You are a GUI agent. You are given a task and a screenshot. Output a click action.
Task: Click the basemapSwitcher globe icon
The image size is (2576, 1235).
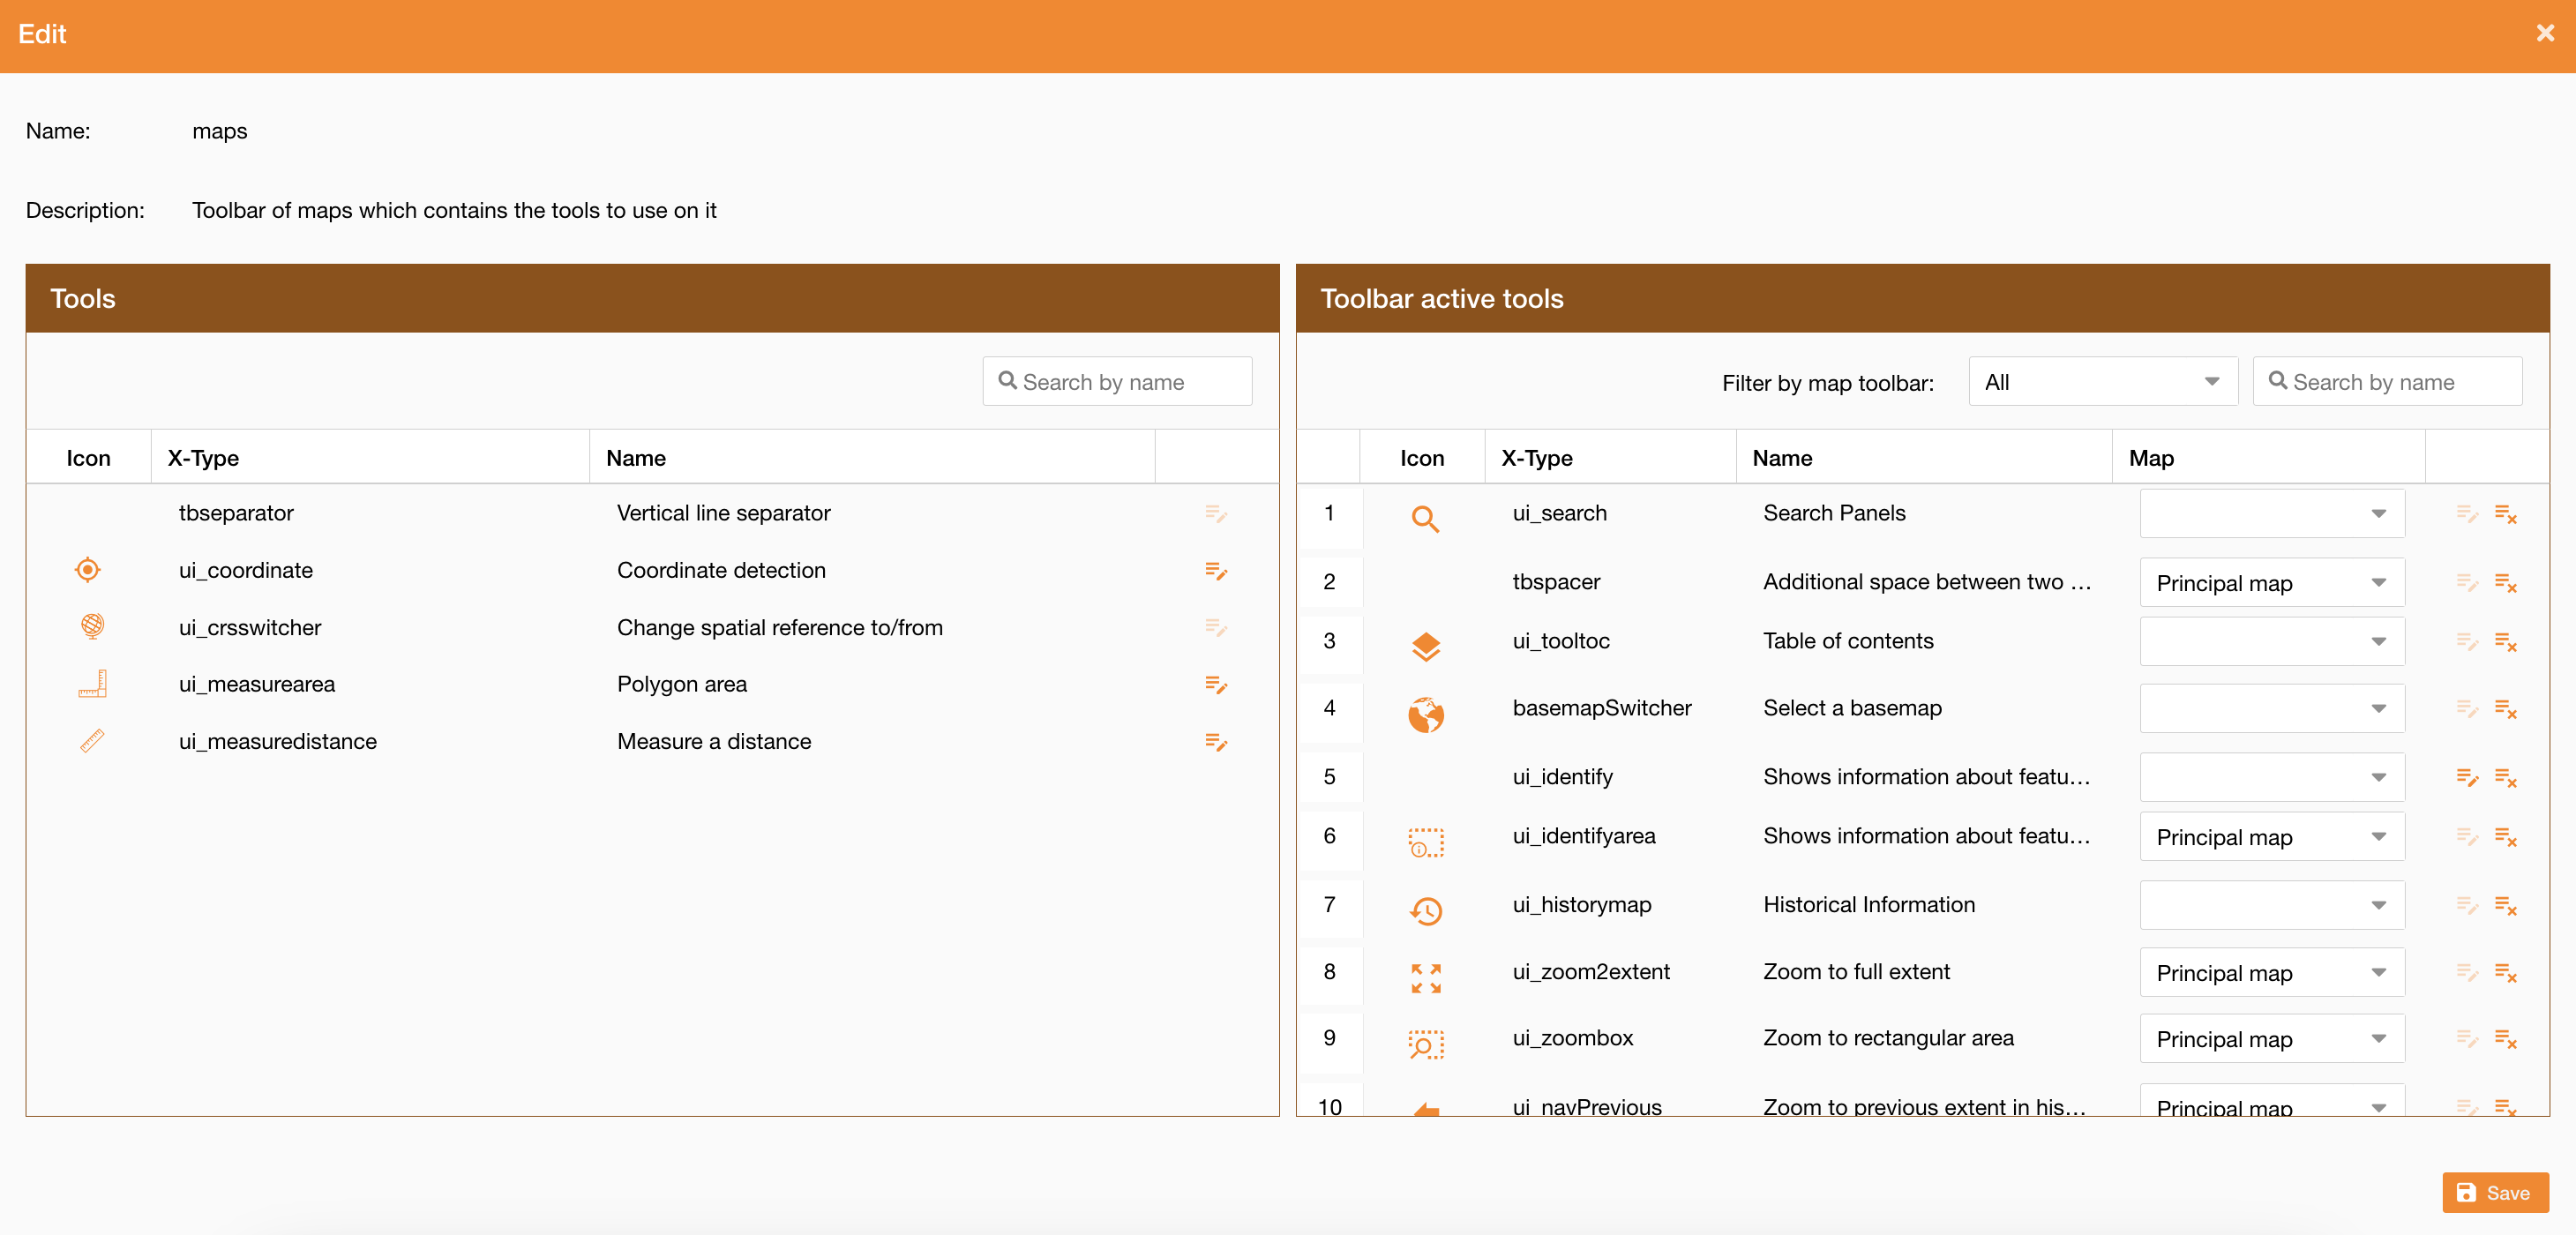click(1426, 715)
